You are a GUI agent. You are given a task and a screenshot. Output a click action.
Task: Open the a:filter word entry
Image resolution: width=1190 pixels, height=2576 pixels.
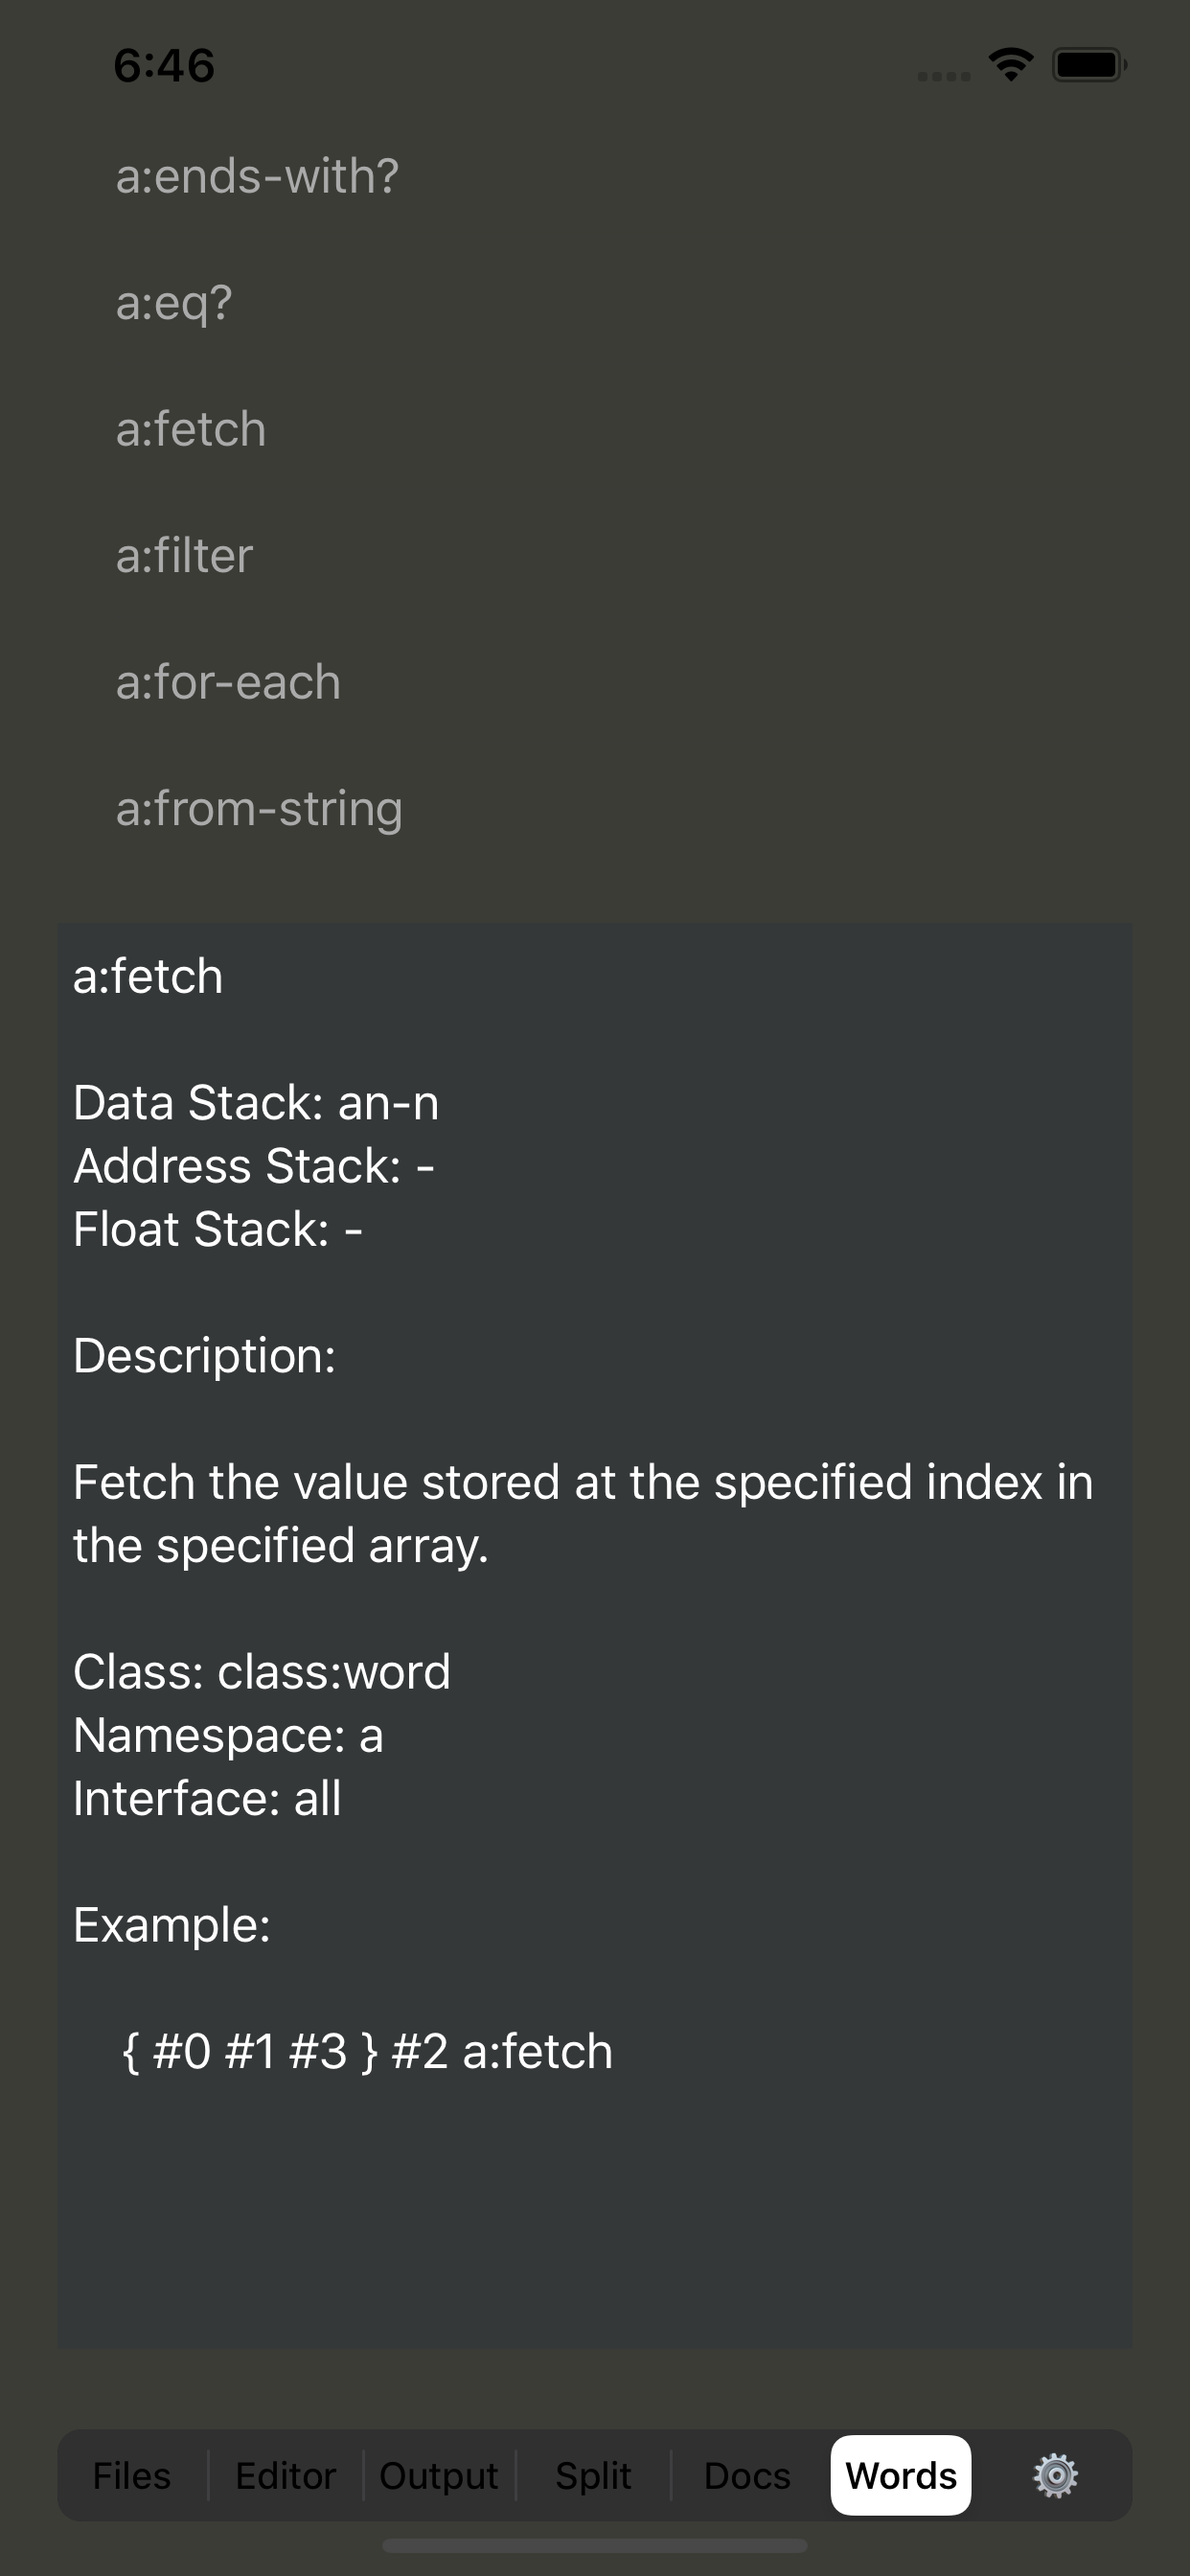tap(184, 556)
